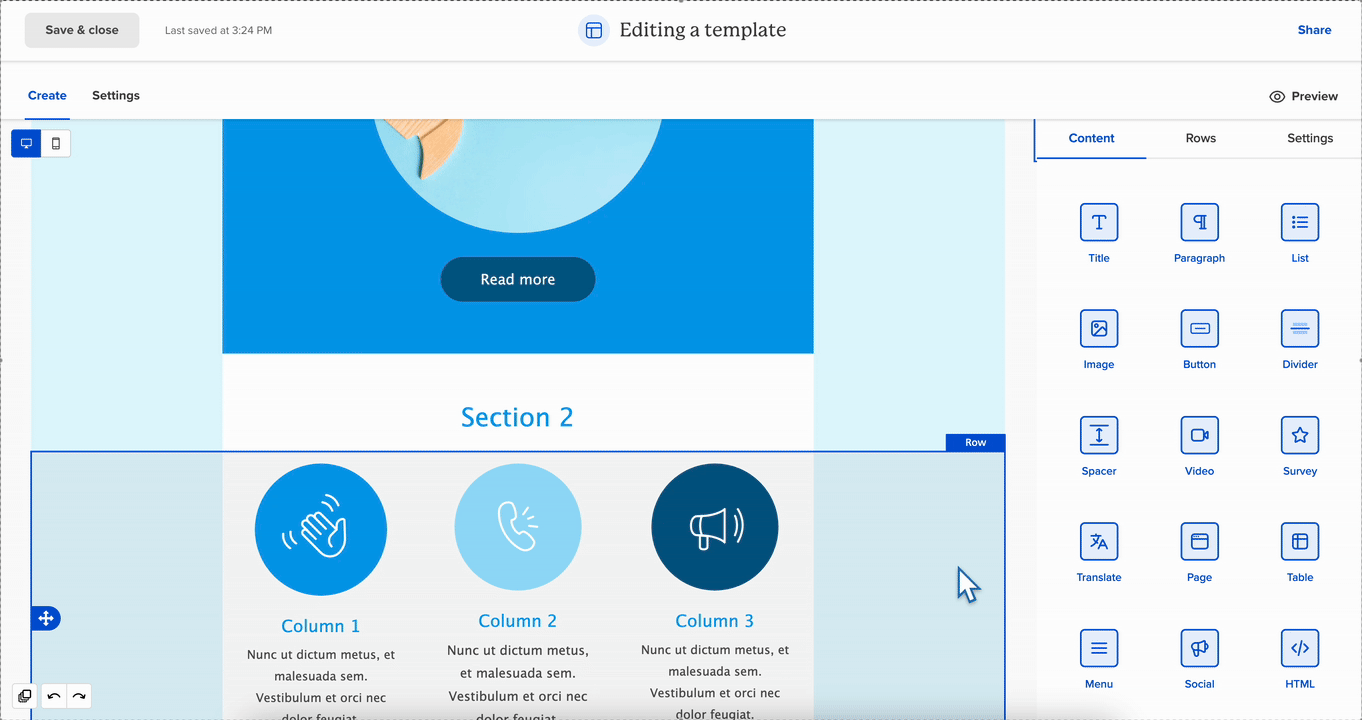1362x720 pixels.
Task: Switch to mobile preview mode
Action: pos(56,143)
